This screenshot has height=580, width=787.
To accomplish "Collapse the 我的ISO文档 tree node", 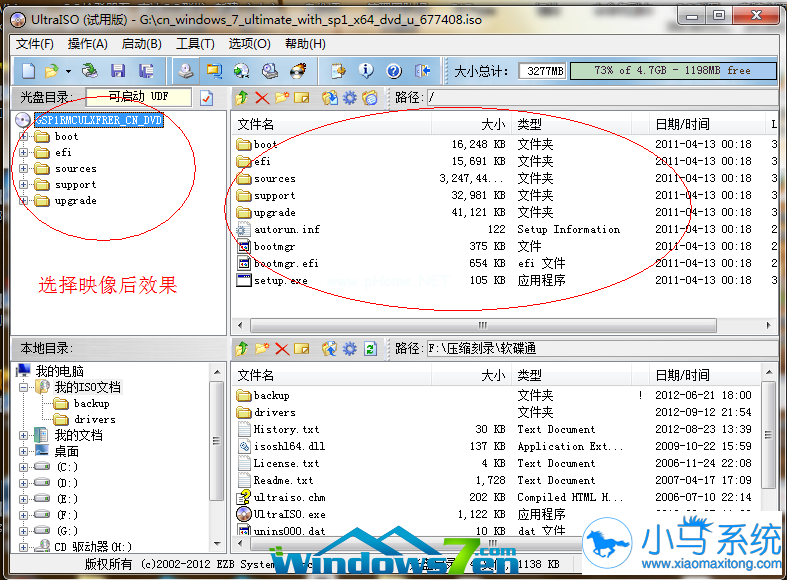I will tap(23, 387).
